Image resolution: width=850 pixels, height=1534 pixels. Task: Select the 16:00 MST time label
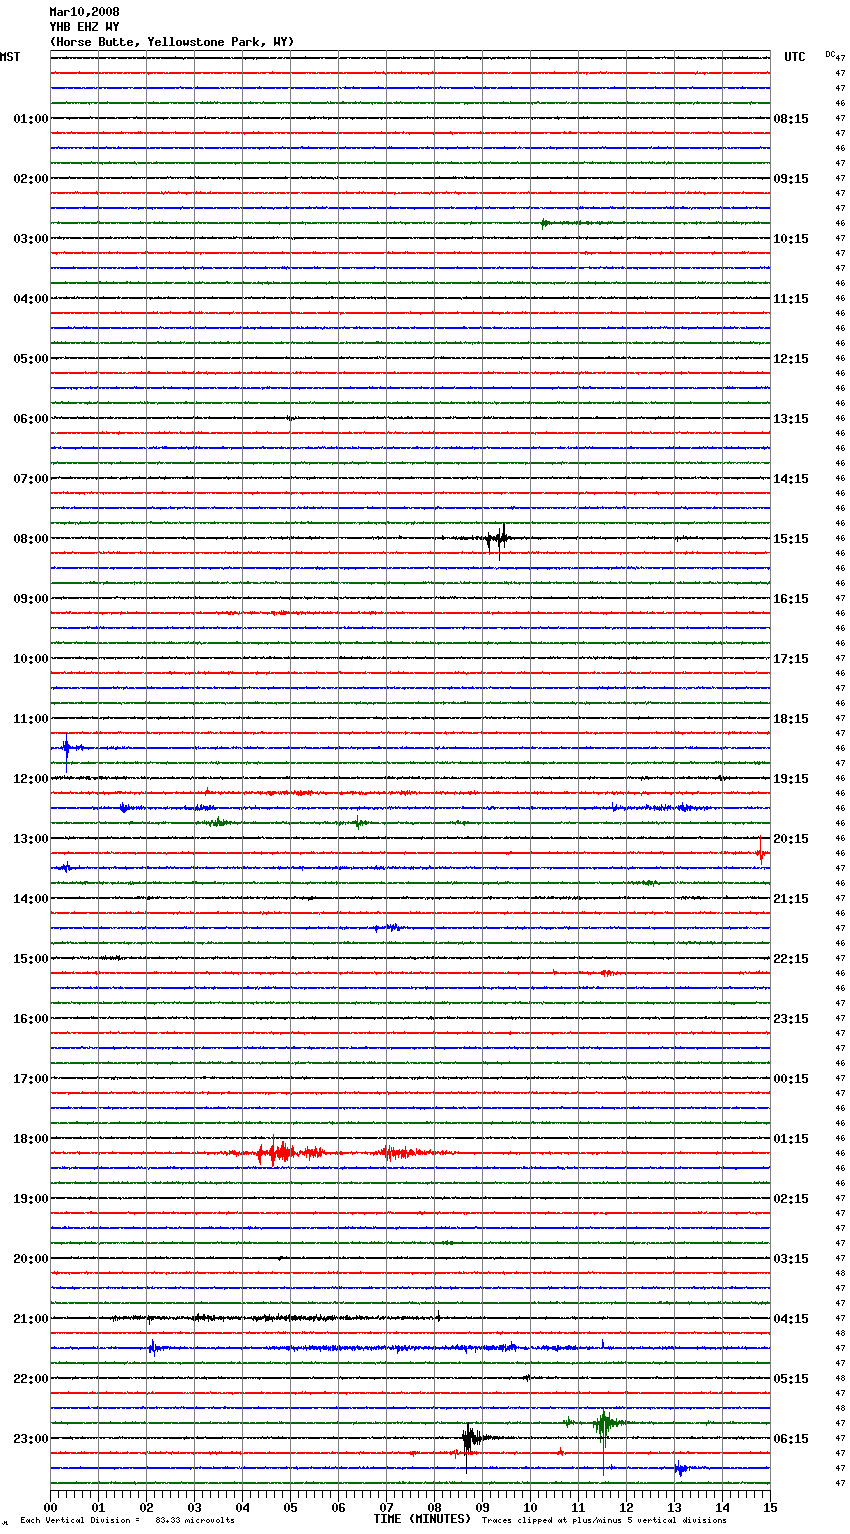pos(31,1019)
